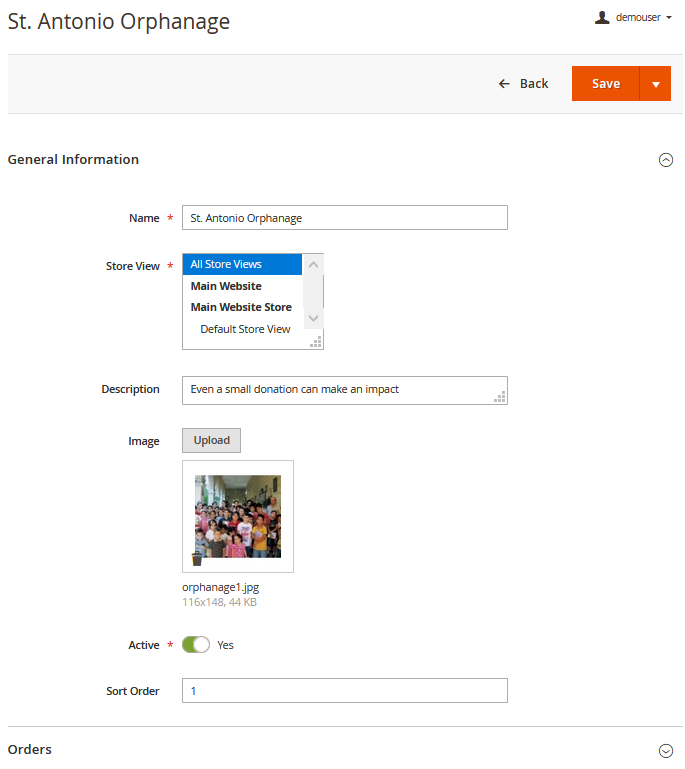Open the Save button options arrow
Image resolution: width=685 pixels, height=769 pixels.
[655, 84]
